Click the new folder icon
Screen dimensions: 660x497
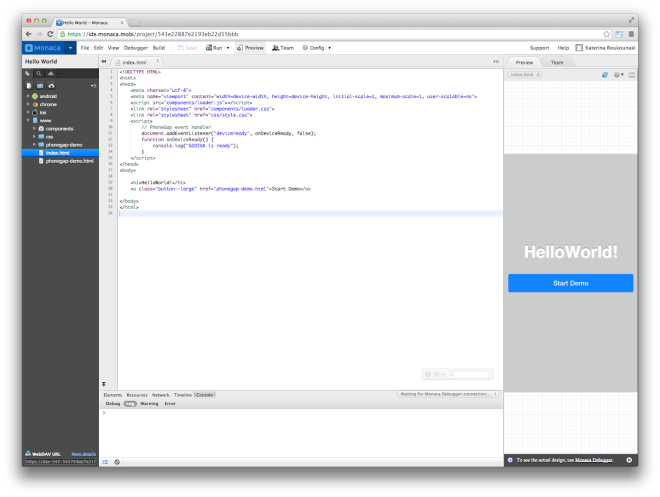(40, 86)
